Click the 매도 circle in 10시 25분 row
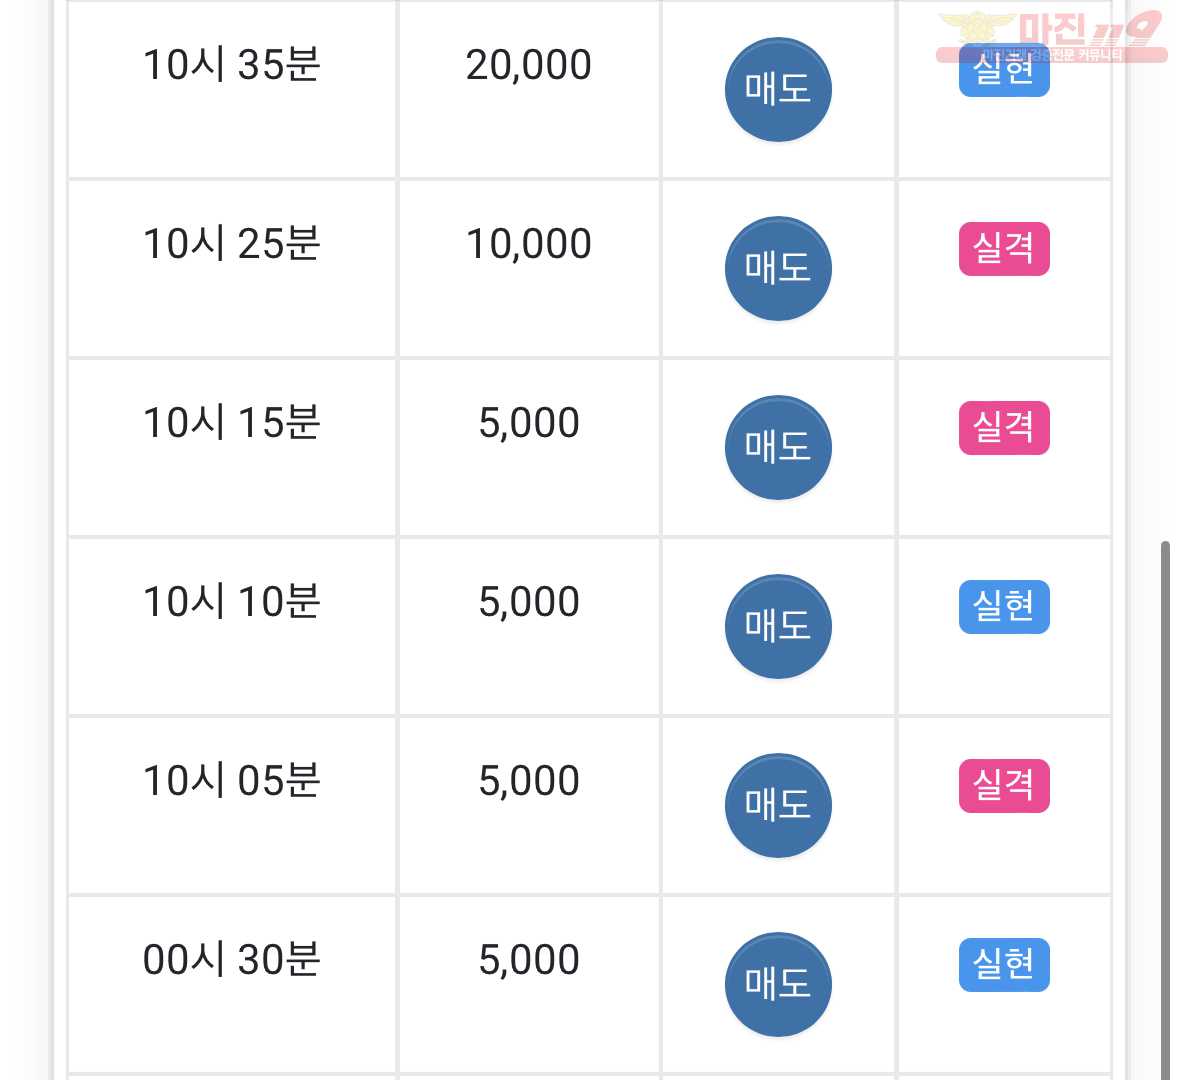 [777, 268]
